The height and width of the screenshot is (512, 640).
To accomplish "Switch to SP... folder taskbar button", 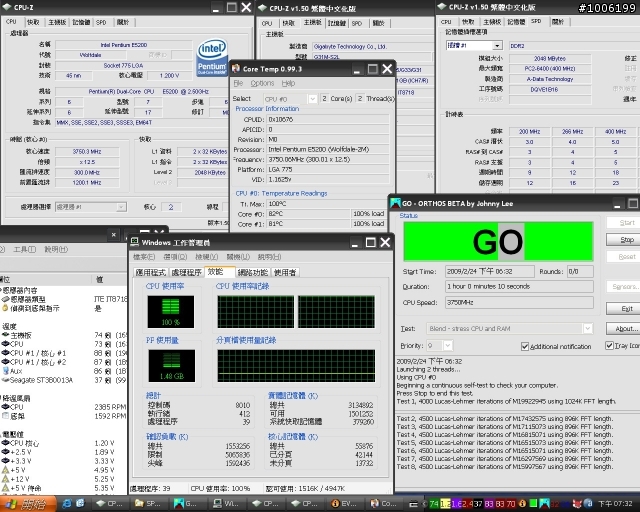I will [148, 503].
